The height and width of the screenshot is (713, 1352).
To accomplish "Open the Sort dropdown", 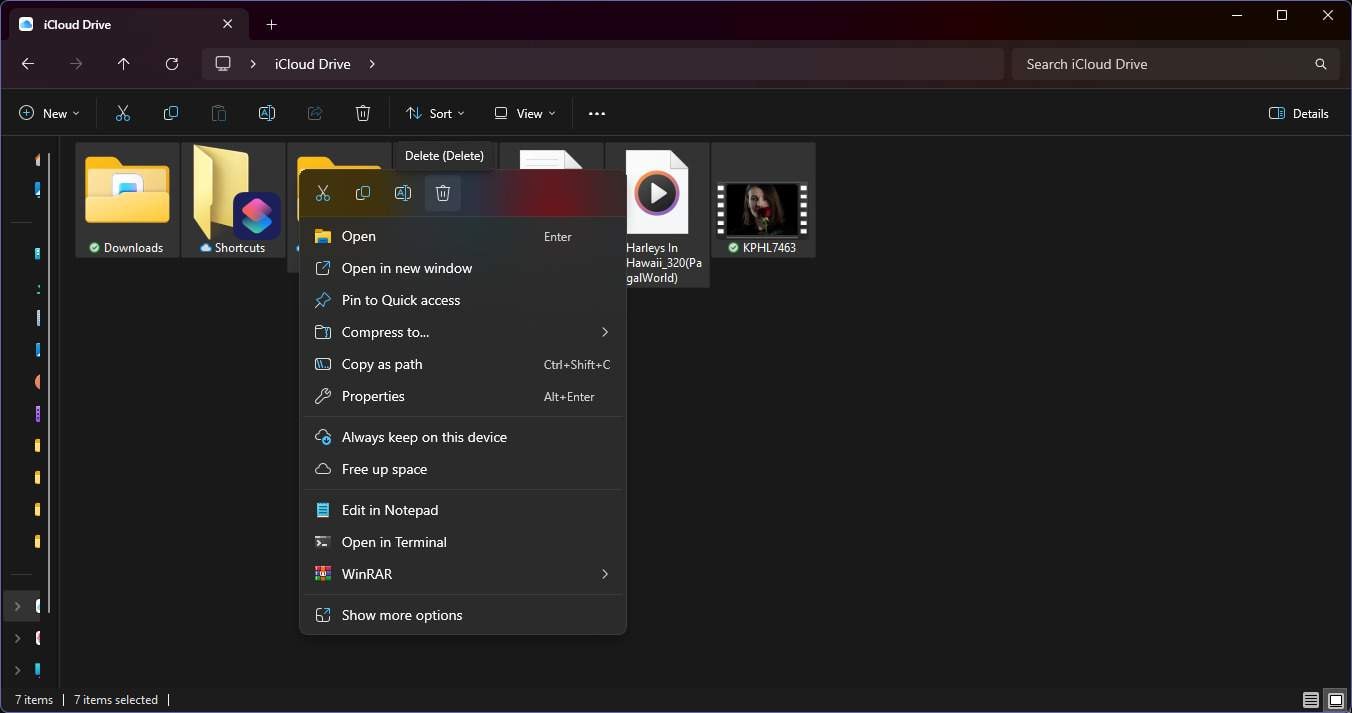I will [x=435, y=114].
